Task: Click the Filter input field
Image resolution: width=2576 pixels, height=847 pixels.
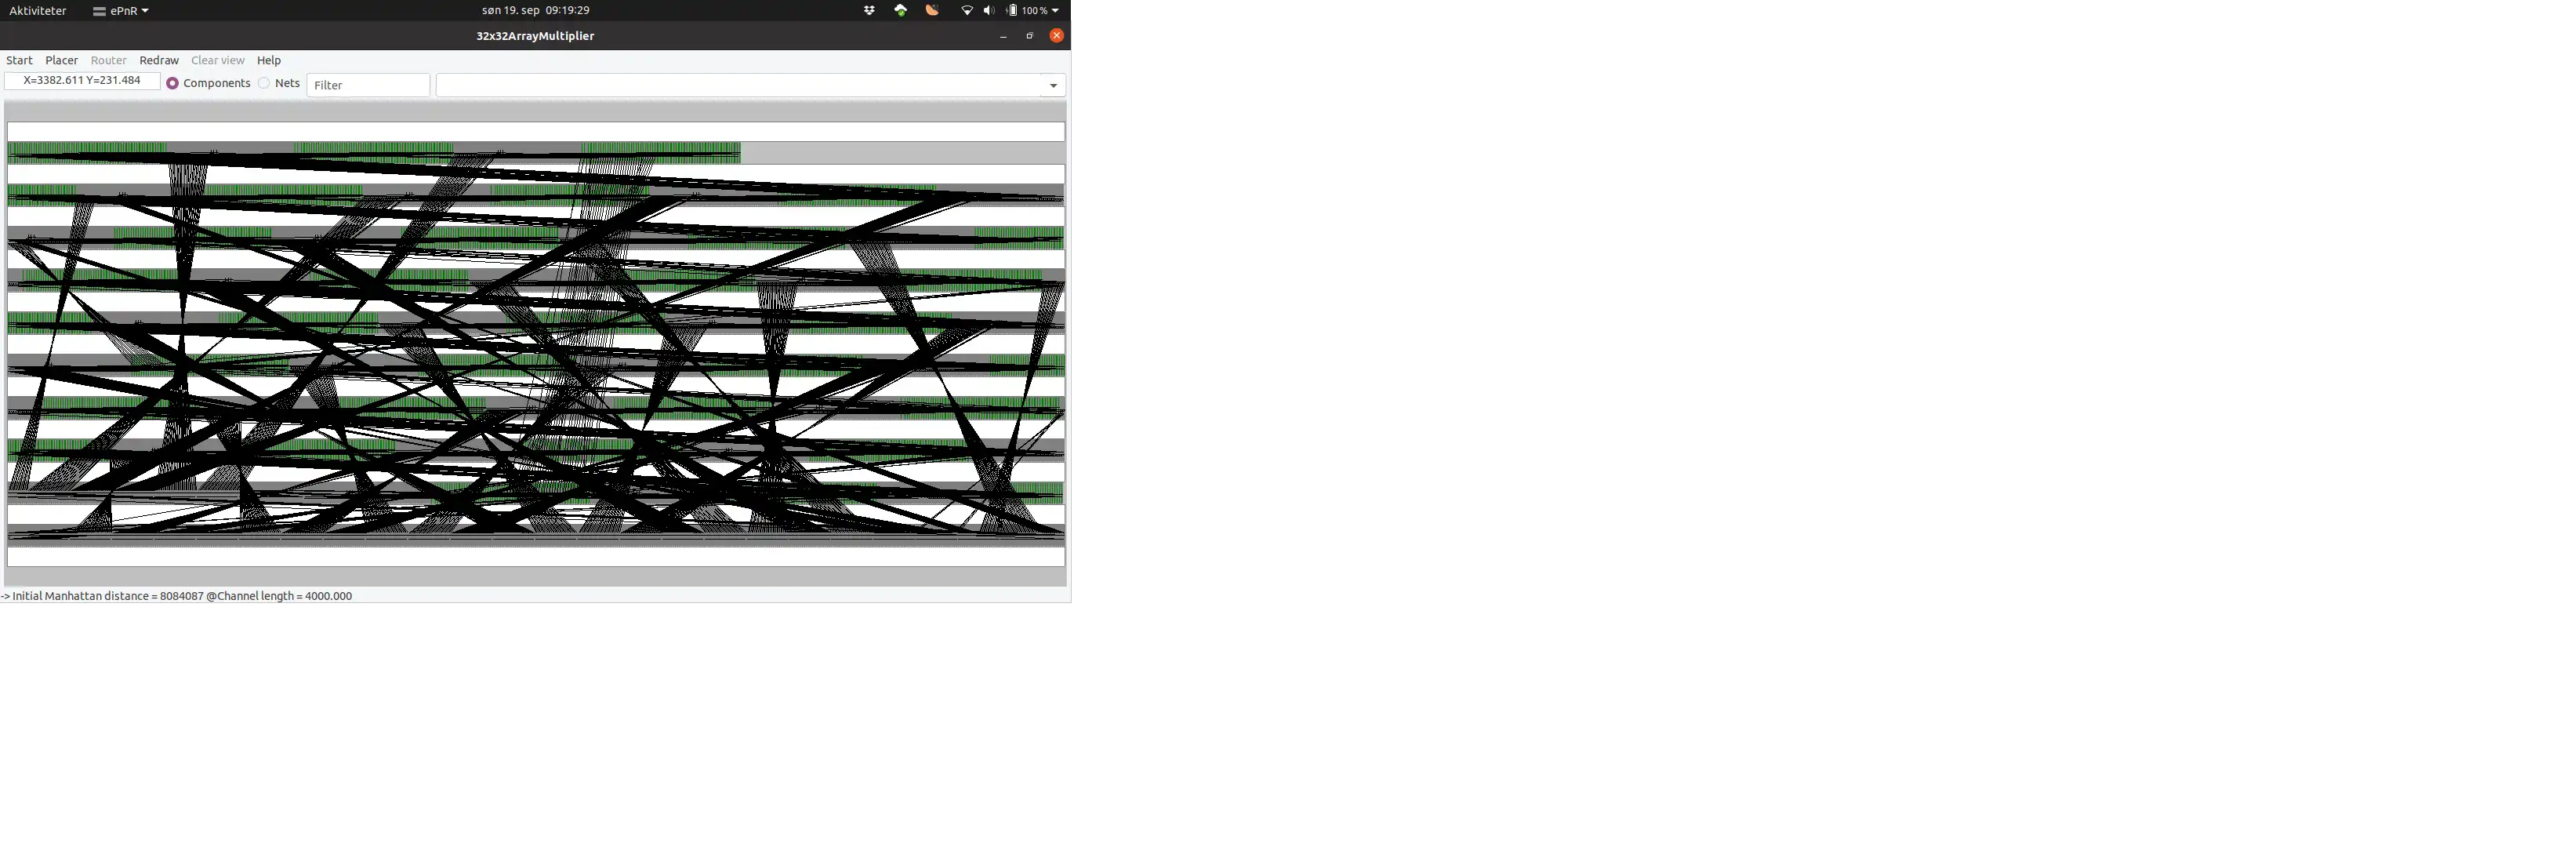Action: pos(368,84)
